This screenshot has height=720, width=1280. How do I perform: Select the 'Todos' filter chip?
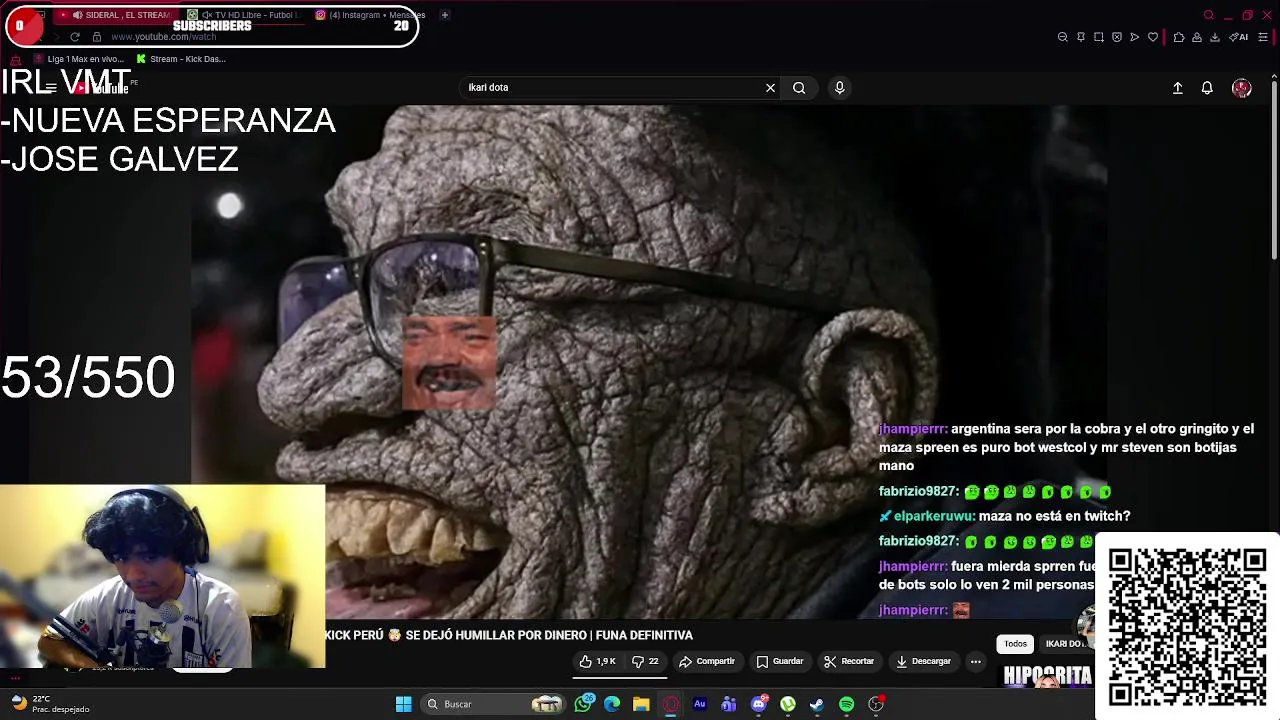[x=1015, y=644]
